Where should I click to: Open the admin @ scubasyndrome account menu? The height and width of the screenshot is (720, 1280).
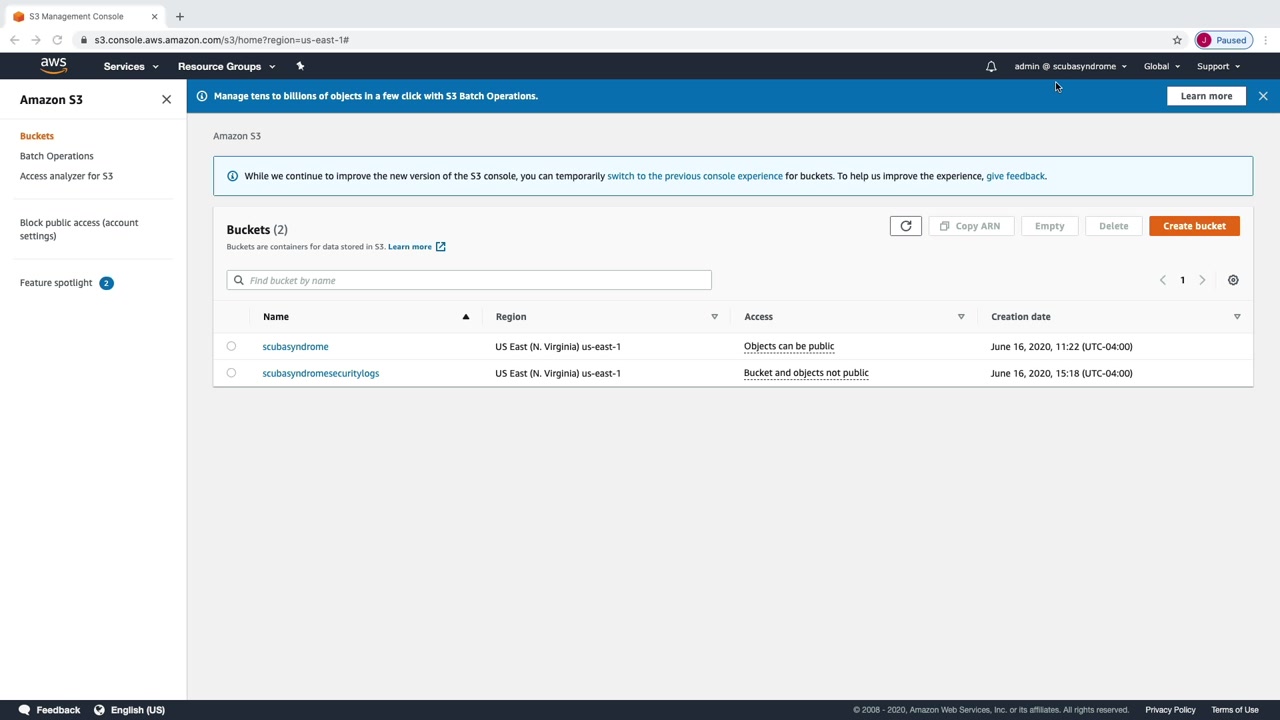pos(1070,66)
